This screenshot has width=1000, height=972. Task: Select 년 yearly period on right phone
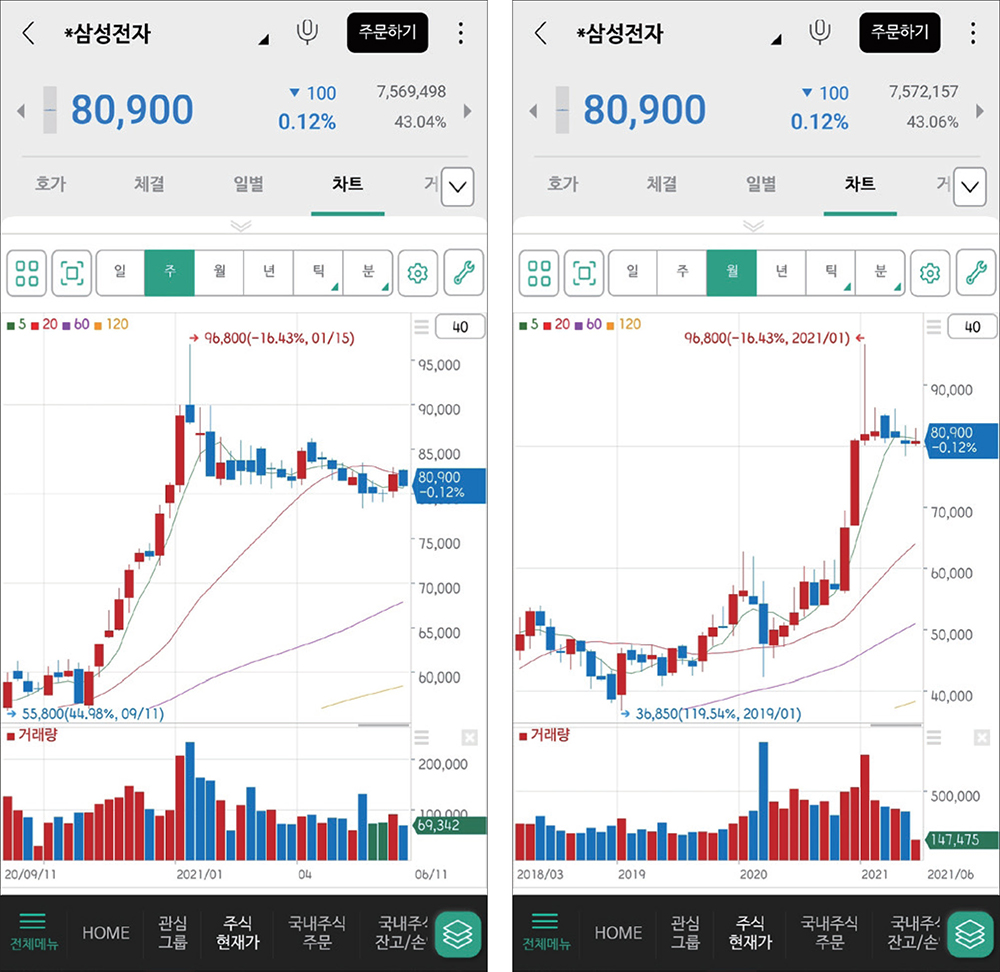(x=781, y=273)
